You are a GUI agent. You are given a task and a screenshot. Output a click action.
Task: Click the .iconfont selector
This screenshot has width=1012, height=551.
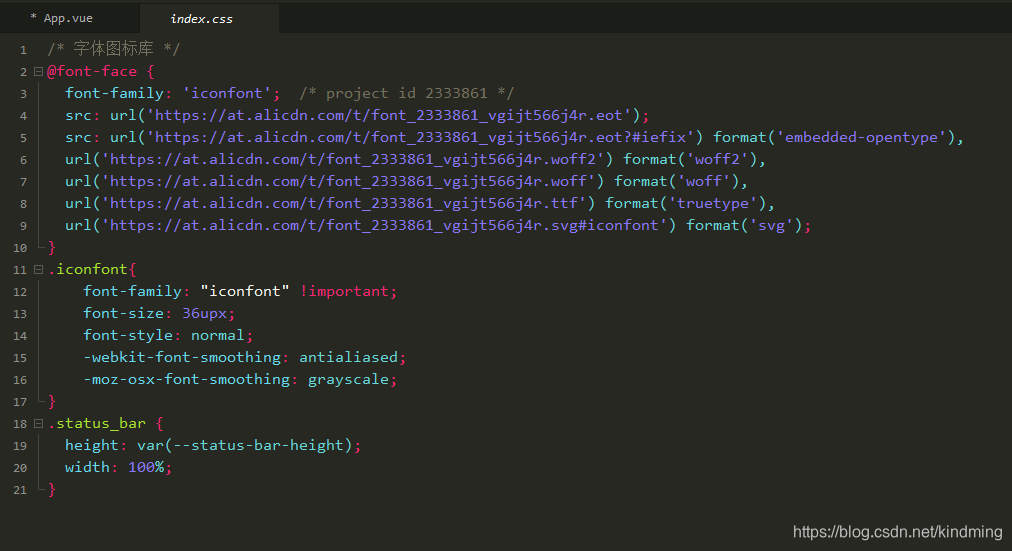88,269
